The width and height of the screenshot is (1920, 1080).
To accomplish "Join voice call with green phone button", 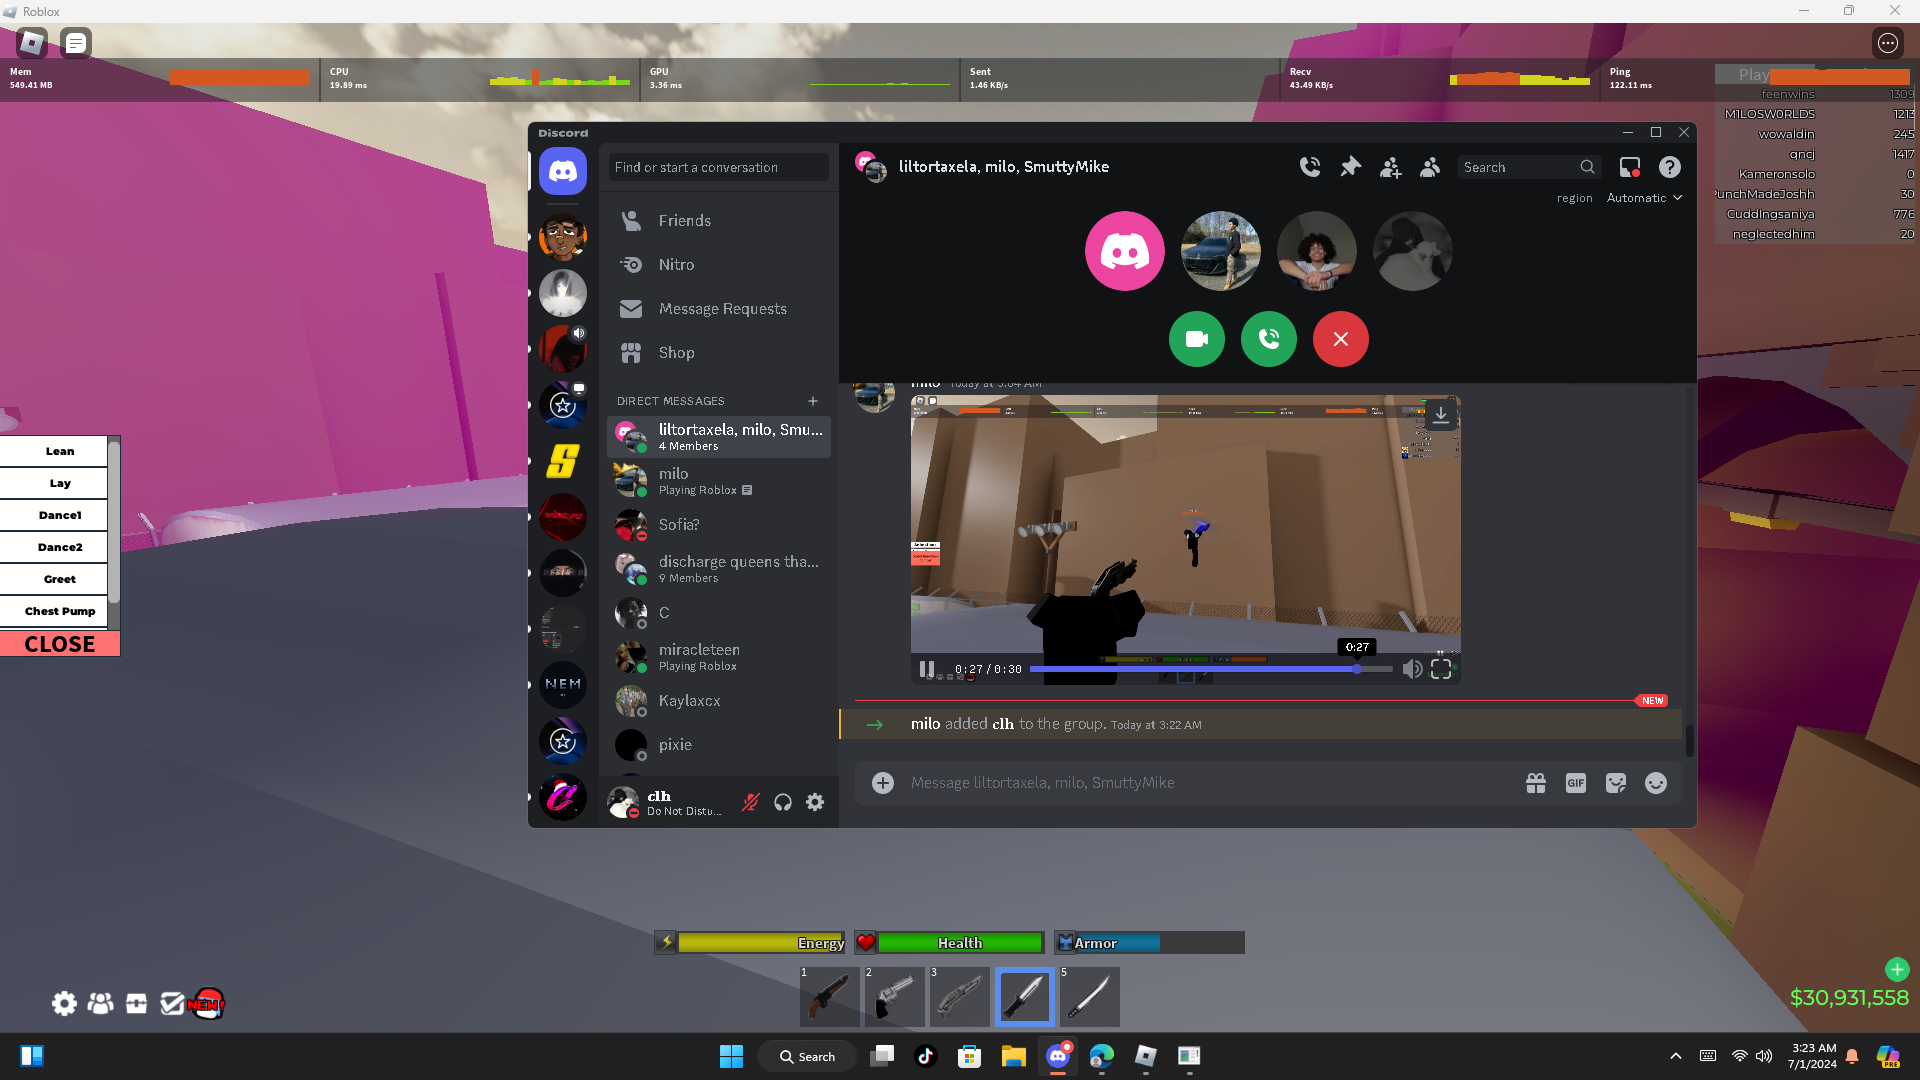I will [1269, 339].
